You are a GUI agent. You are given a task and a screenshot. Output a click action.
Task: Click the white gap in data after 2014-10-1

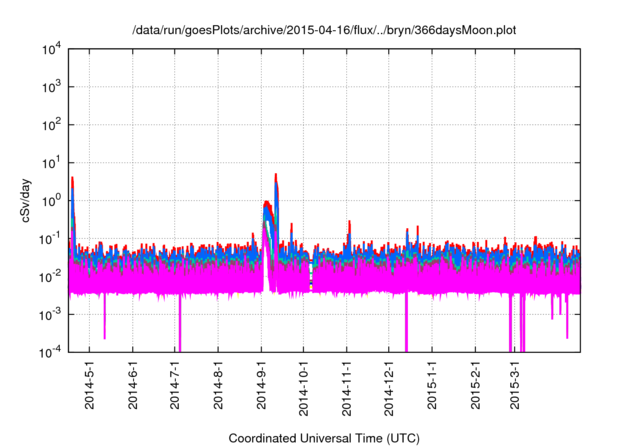pyautogui.click(x=311, y=278)
